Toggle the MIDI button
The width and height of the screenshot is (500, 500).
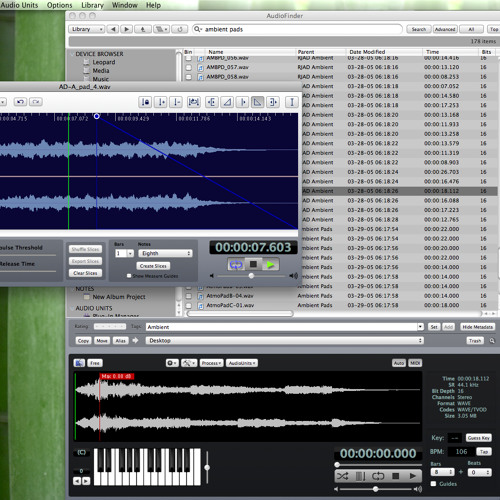pyautogui.click(x=415, y=363)
